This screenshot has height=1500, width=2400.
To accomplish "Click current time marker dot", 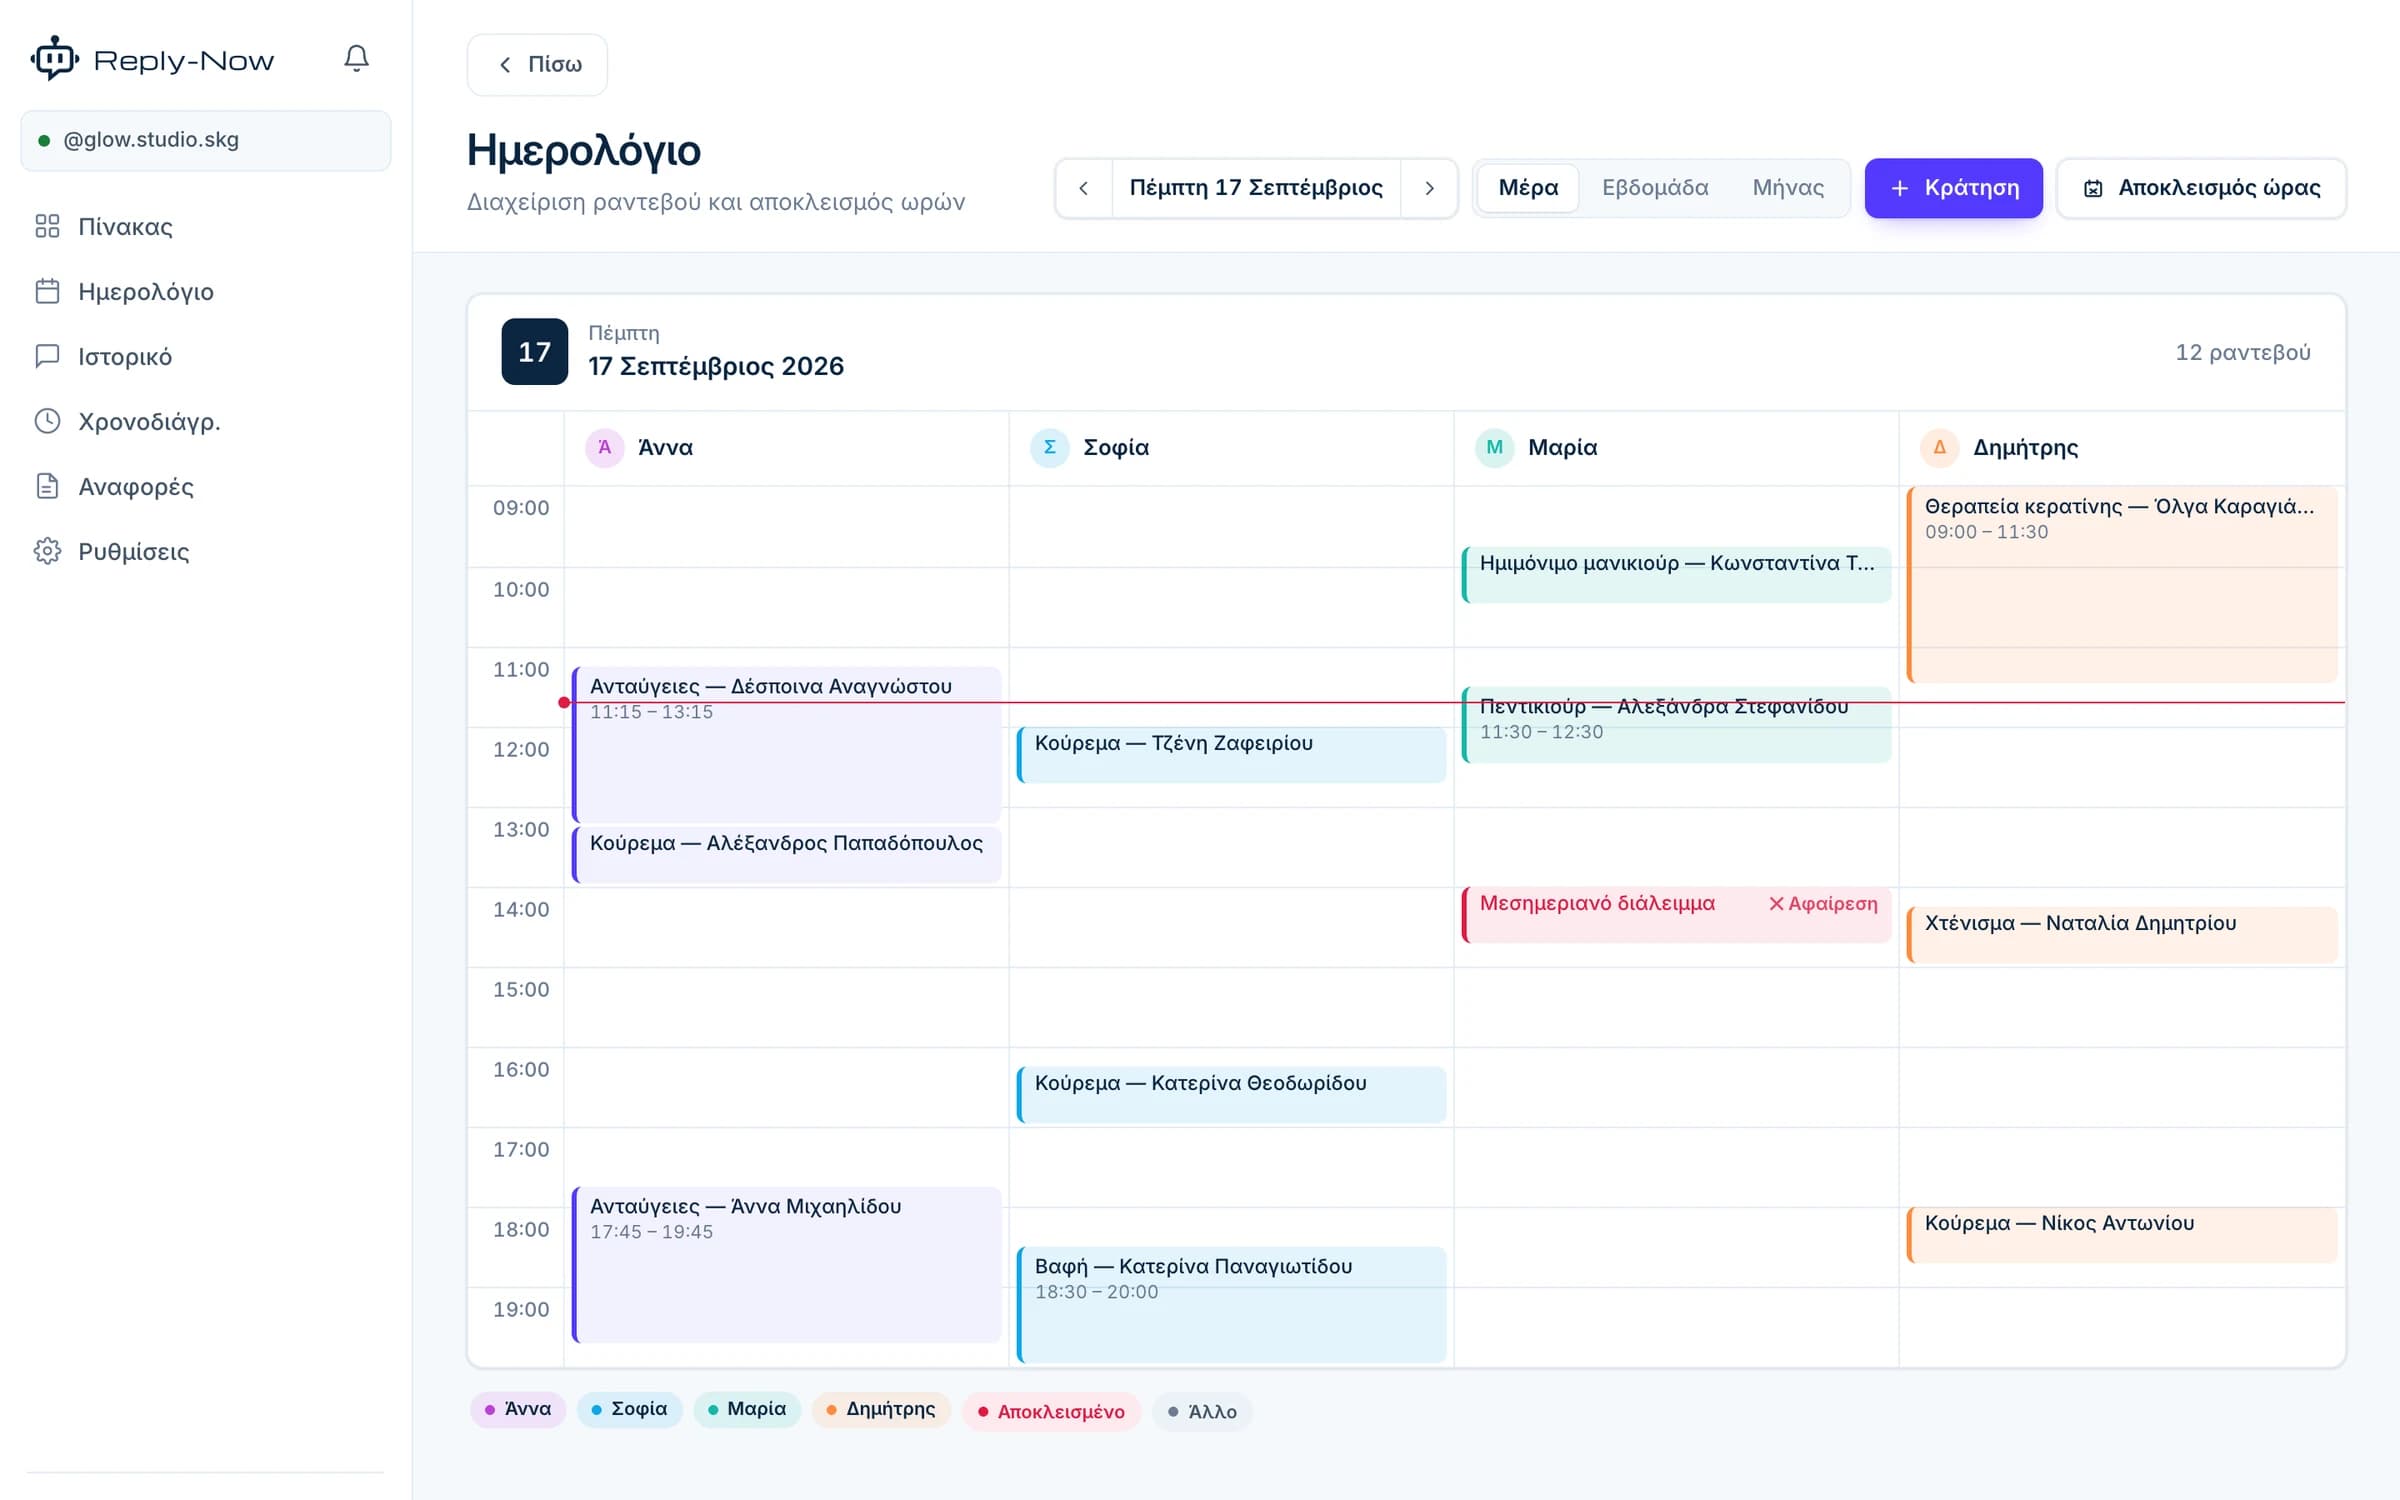I will (564, 703).
